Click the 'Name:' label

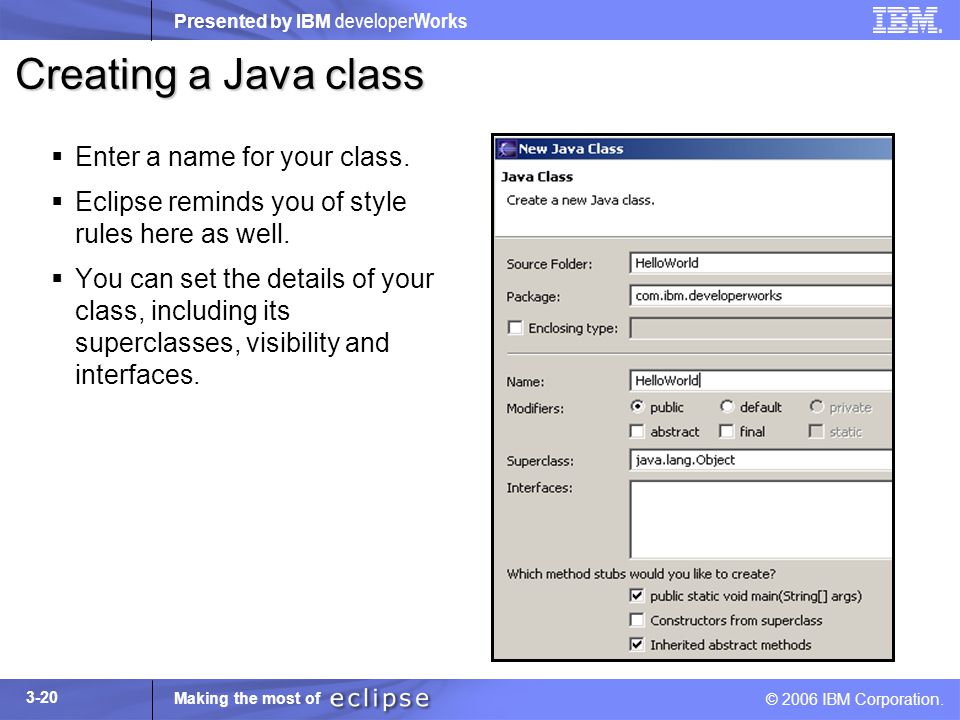[x=525, y=382]
